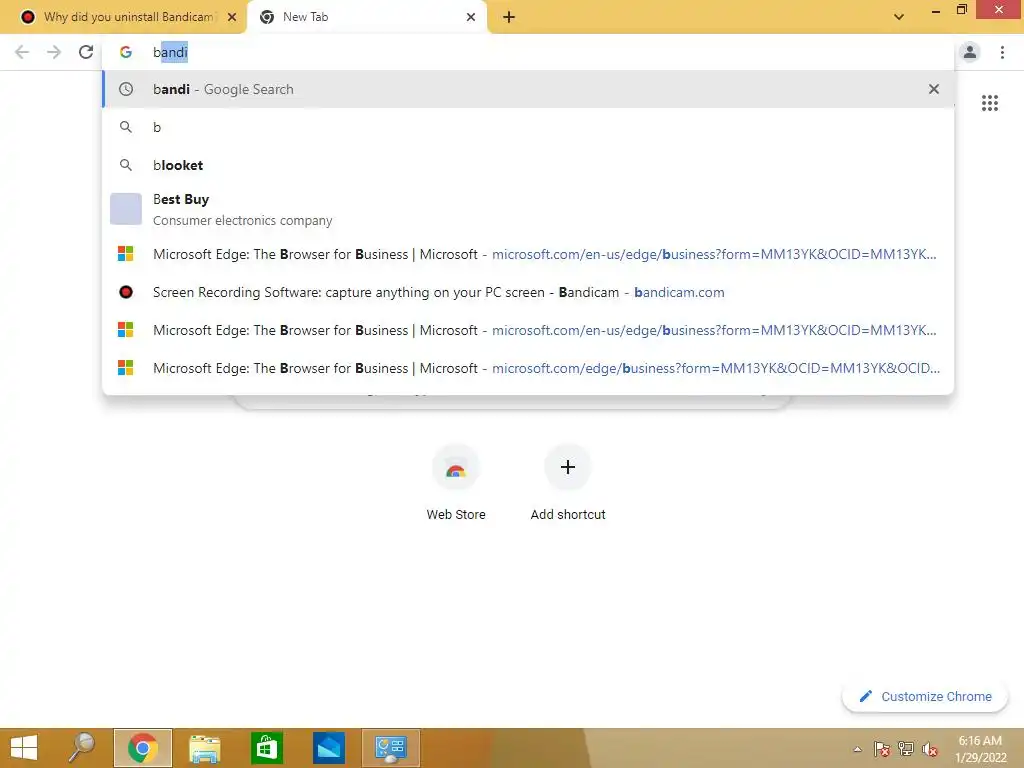Open the Chrome profile avatar icon
This screenshot has width=1024, height=768.
tap(970, 52)
